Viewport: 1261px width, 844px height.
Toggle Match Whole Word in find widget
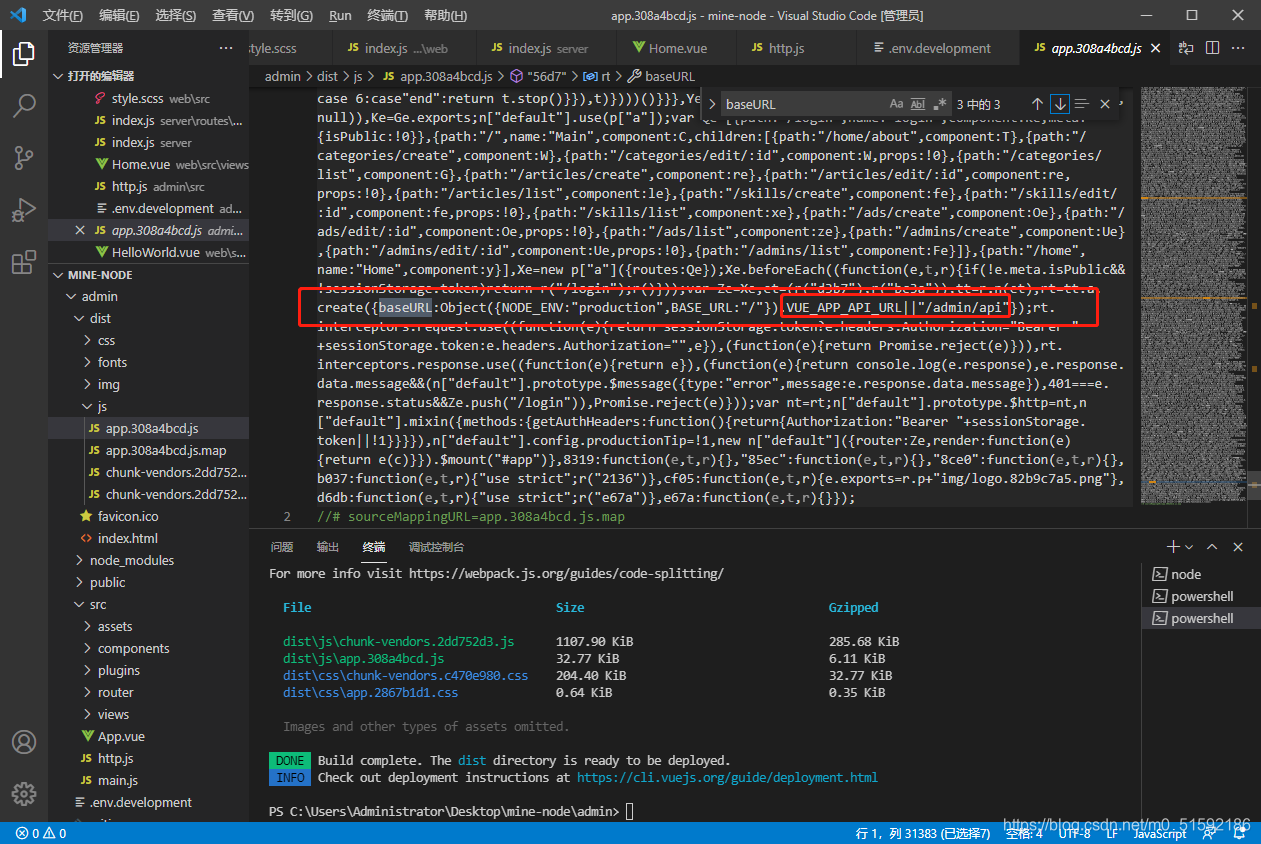tap(918, 104)
